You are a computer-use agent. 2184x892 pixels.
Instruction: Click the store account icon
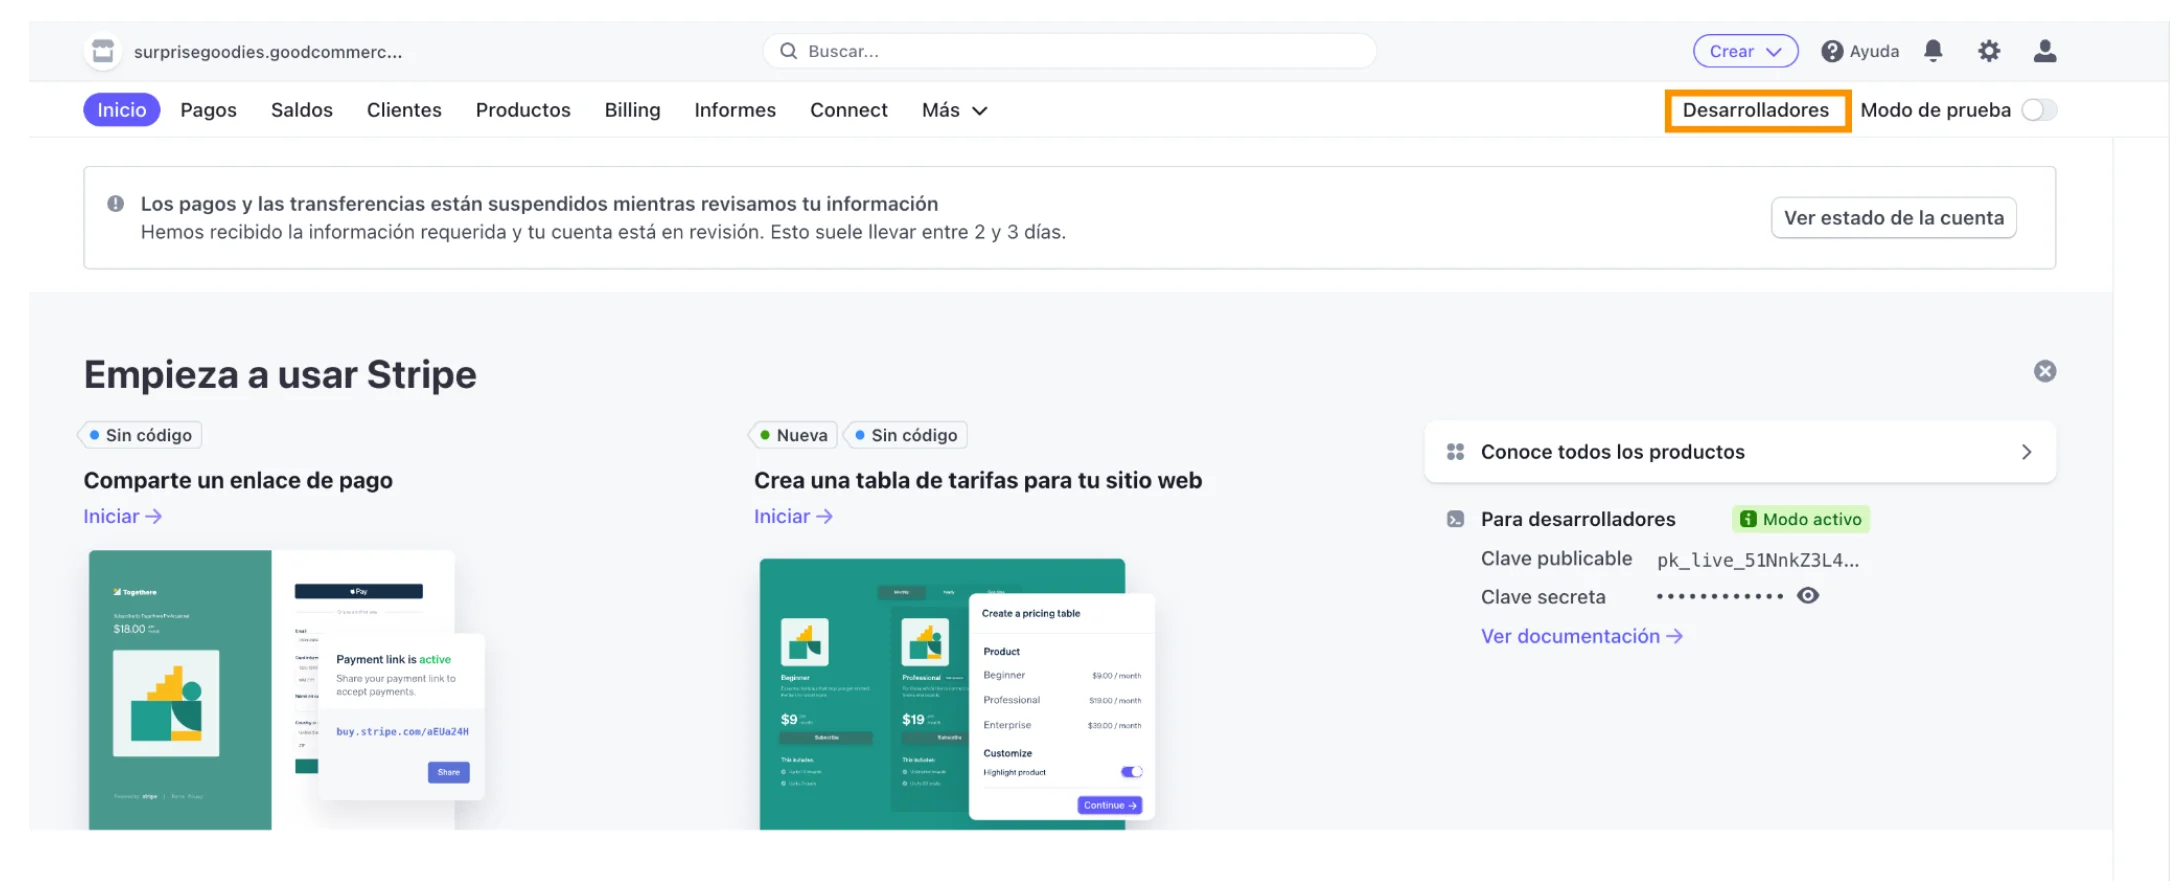point(103,51)
